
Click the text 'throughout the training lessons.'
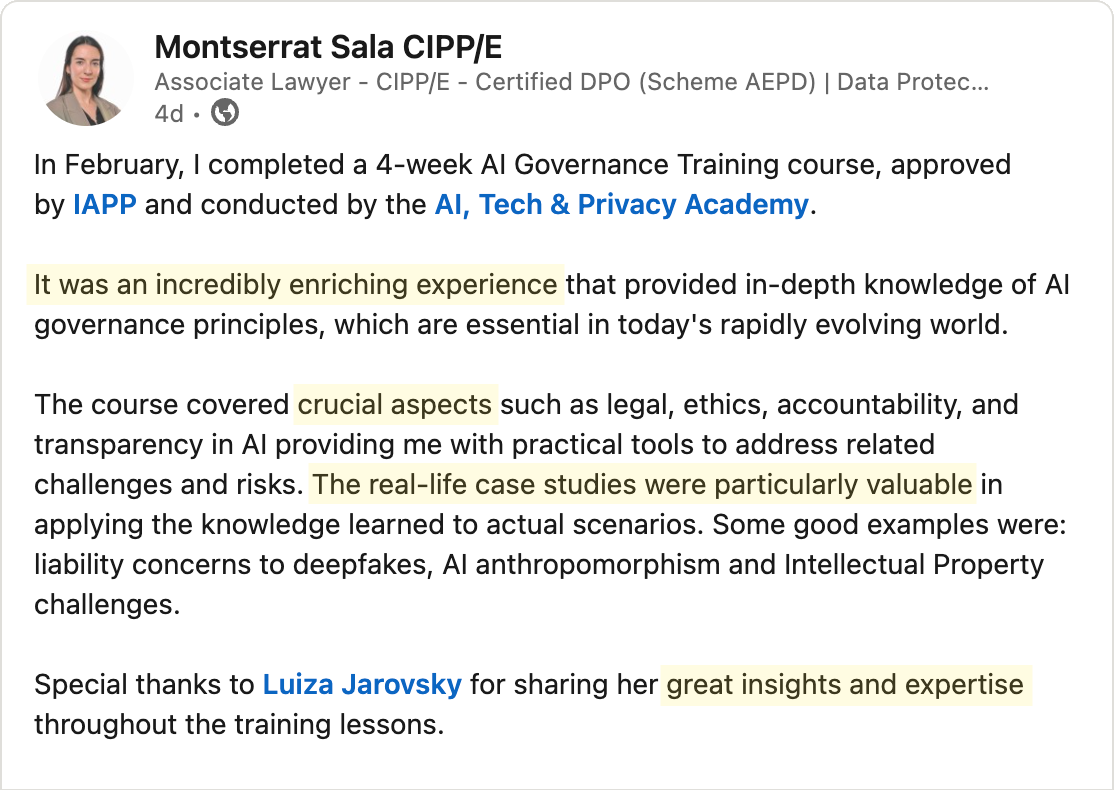[239, 725]
